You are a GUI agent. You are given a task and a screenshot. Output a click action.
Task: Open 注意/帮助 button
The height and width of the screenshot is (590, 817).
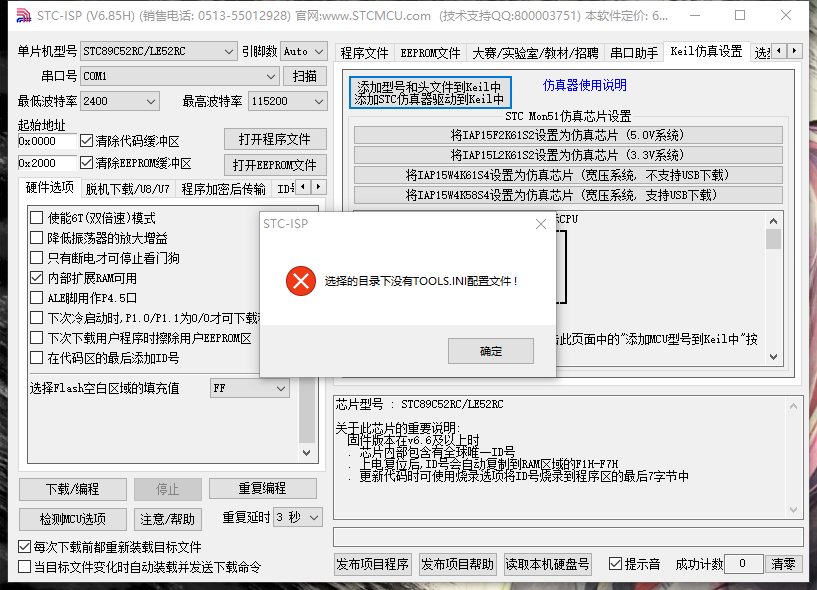(x=167, y=519)
